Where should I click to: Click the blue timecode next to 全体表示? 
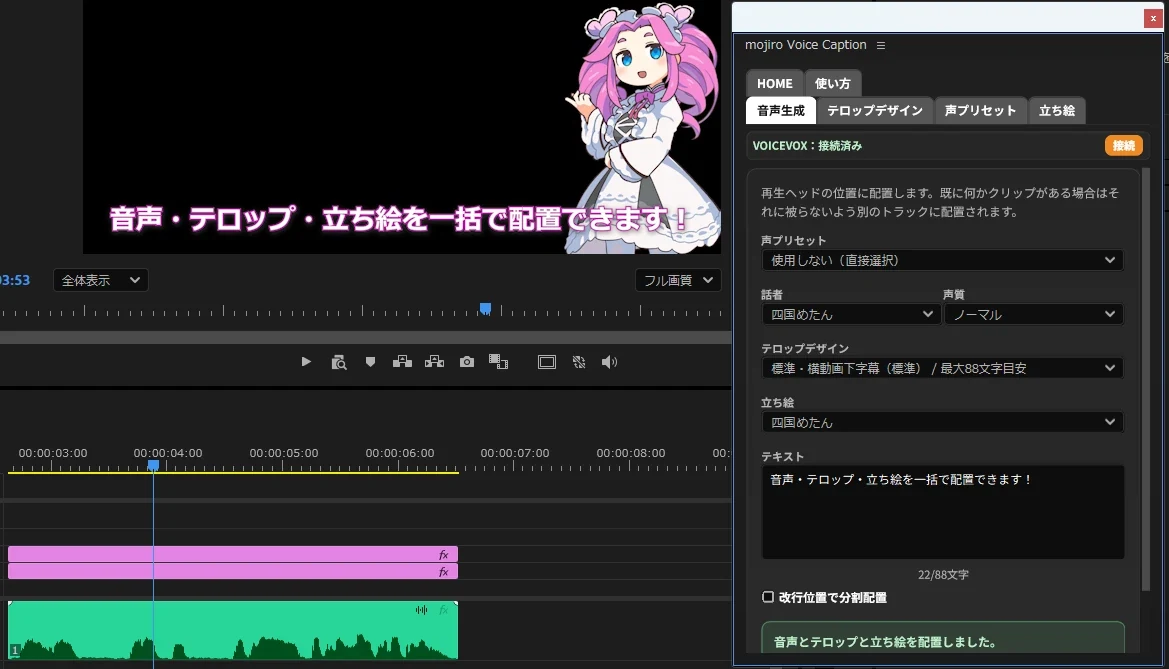coord(15,280)
